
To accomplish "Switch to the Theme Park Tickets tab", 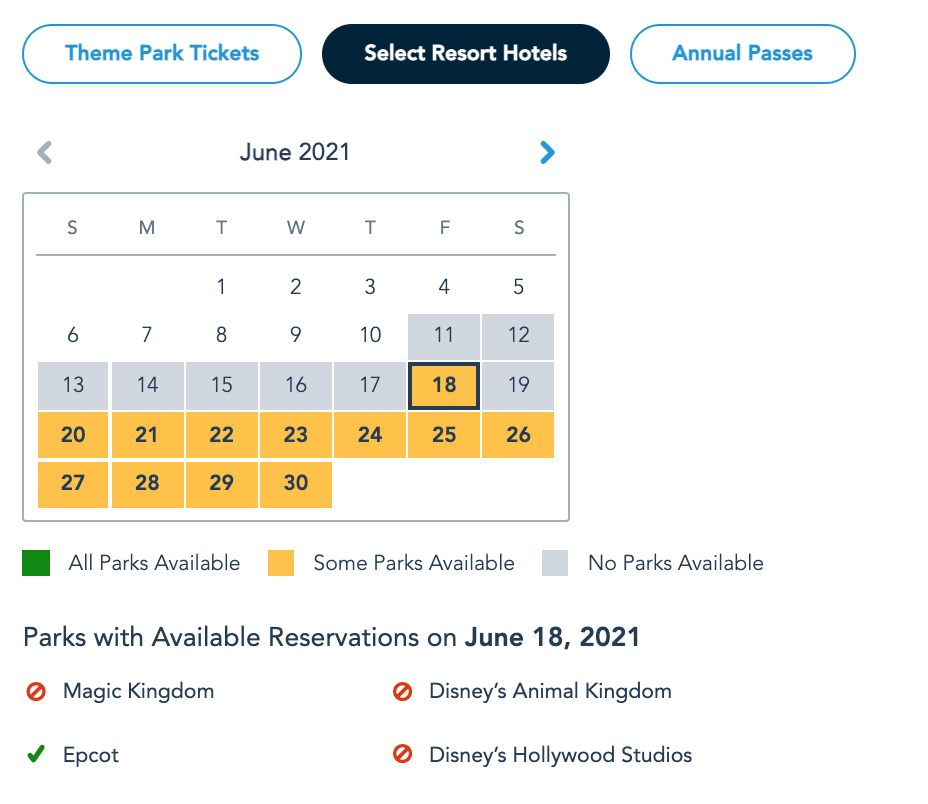I will point(162,54).
